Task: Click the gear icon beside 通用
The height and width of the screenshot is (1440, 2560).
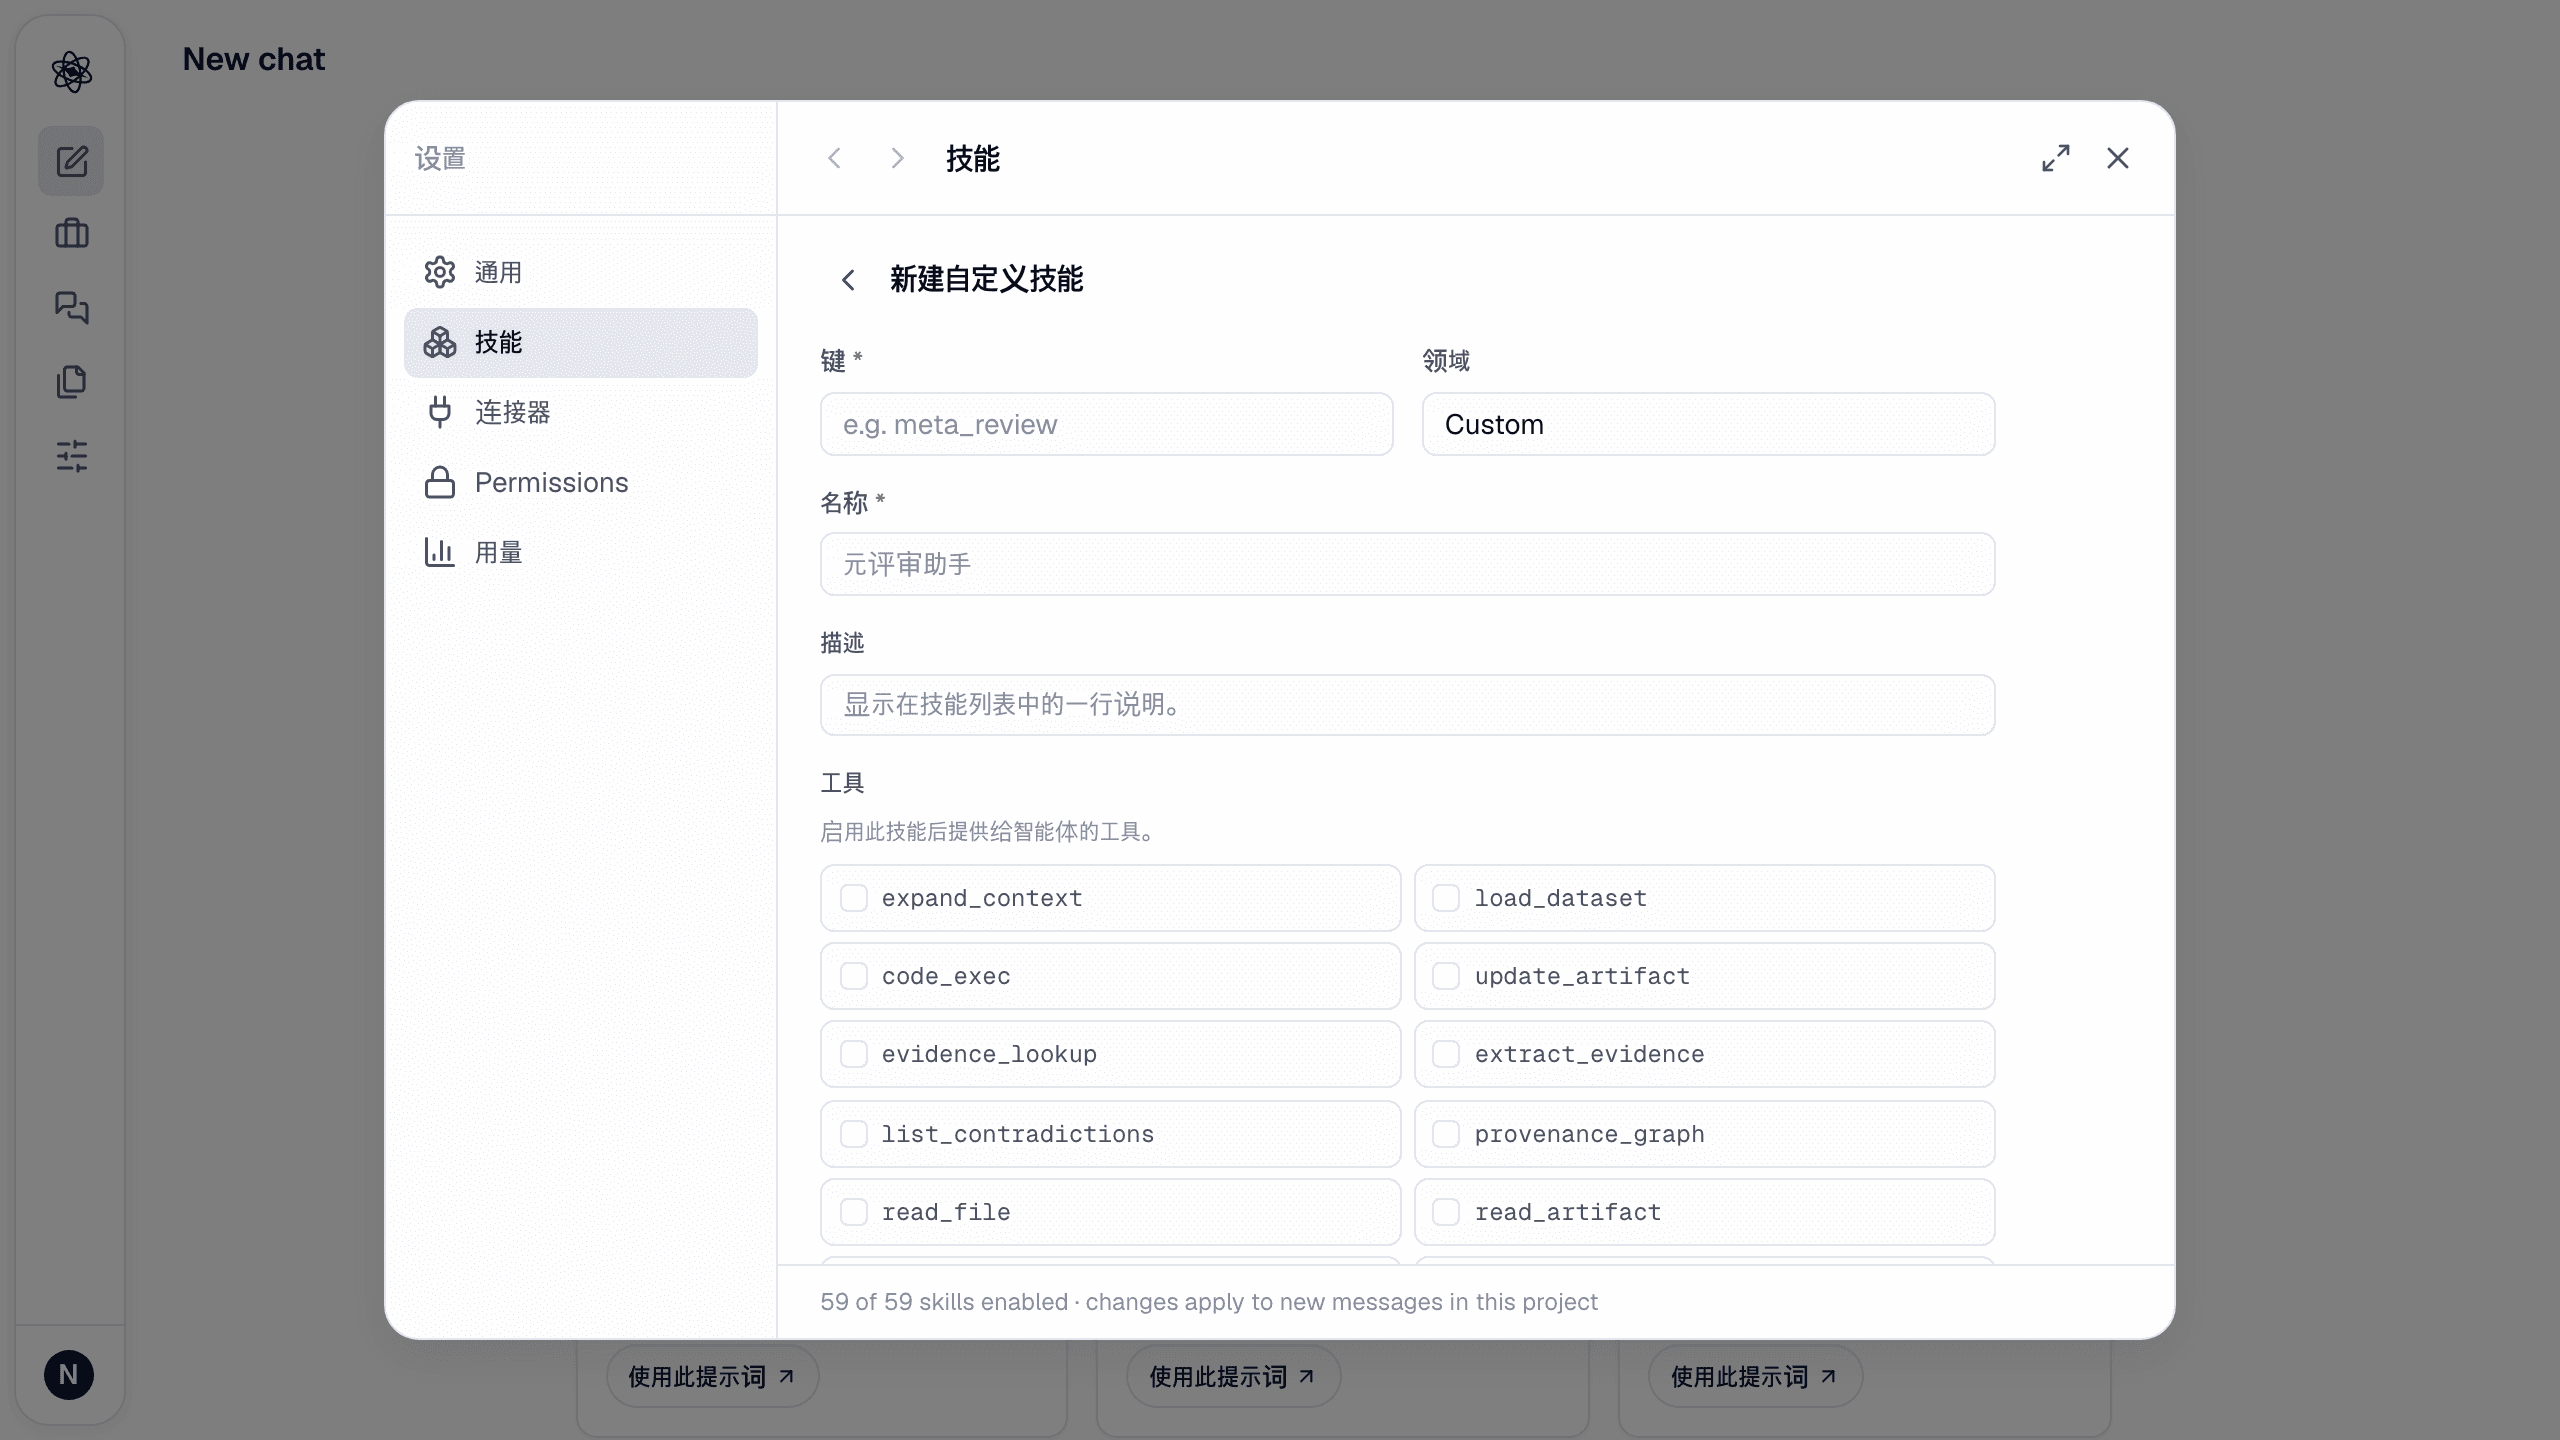Action: point(440,272)
